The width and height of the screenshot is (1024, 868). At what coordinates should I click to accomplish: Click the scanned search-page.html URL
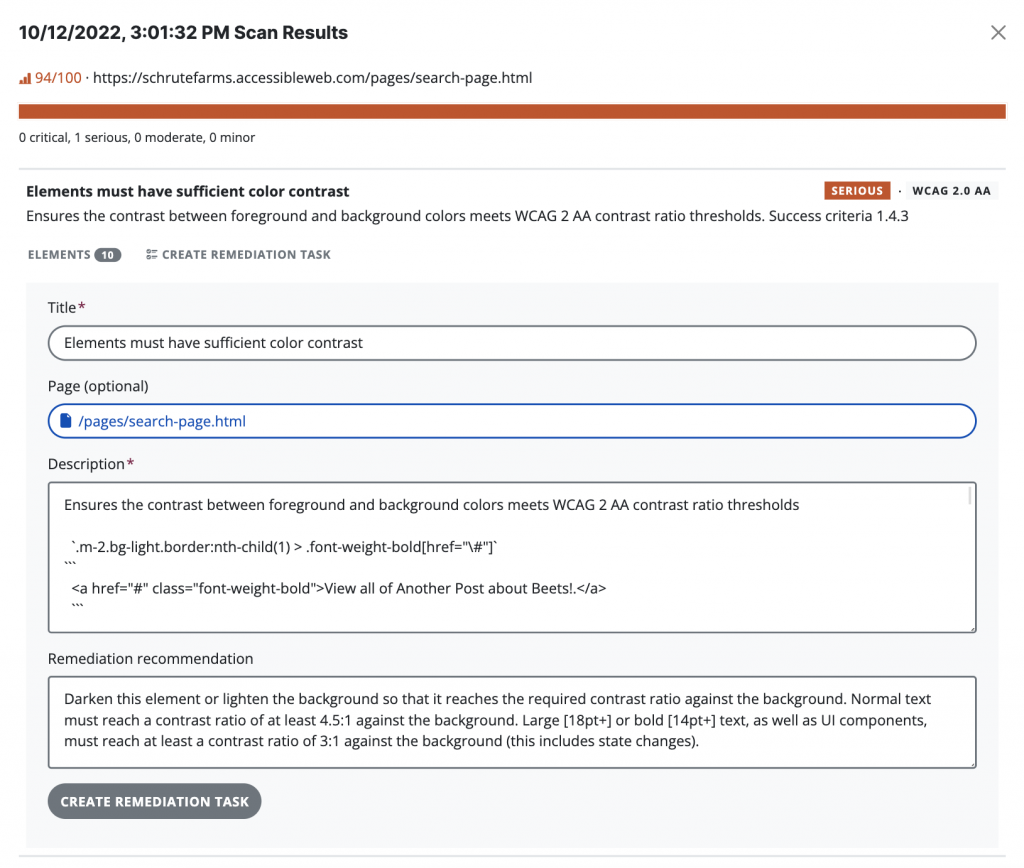pos(312,78)
